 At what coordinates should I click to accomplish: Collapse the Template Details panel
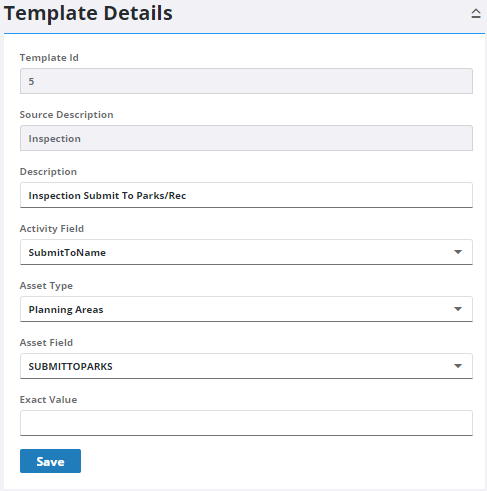[476, 14]
